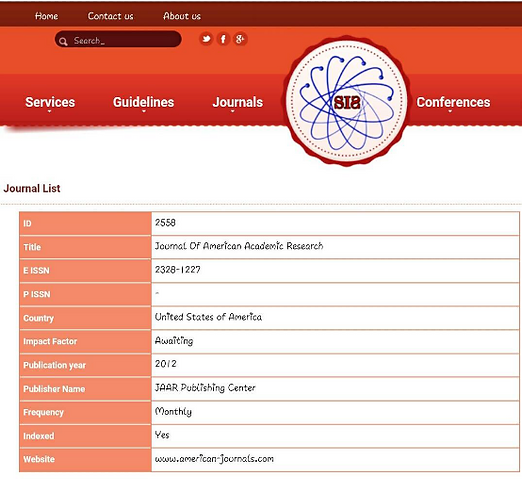Click the ID row label
This screenshot has height=479, width=522.
click(27, 224)
